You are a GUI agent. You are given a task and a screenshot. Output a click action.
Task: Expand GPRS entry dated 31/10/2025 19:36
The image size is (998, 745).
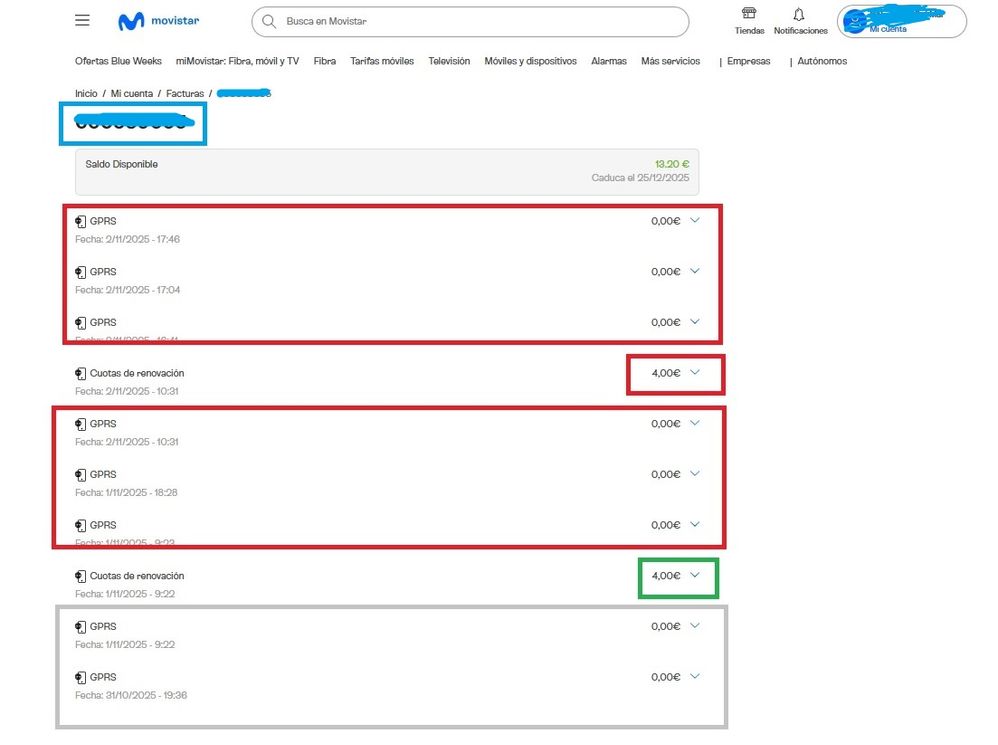695,676
